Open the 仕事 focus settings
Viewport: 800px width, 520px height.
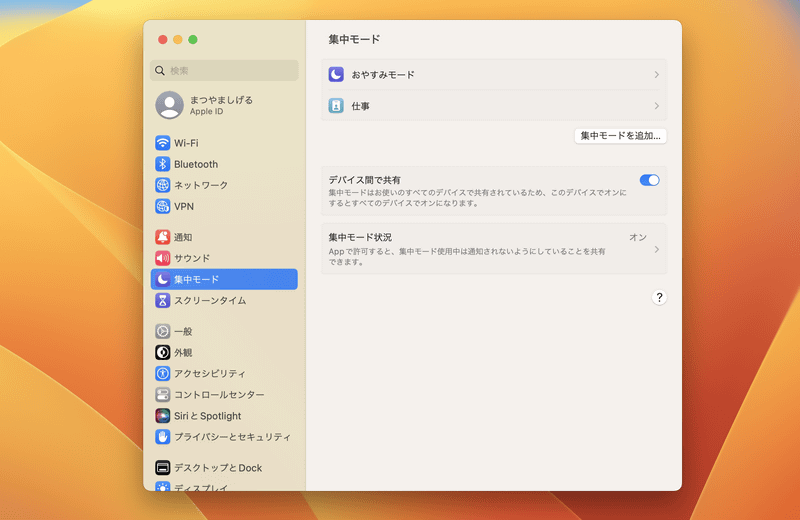pos(494,106)
